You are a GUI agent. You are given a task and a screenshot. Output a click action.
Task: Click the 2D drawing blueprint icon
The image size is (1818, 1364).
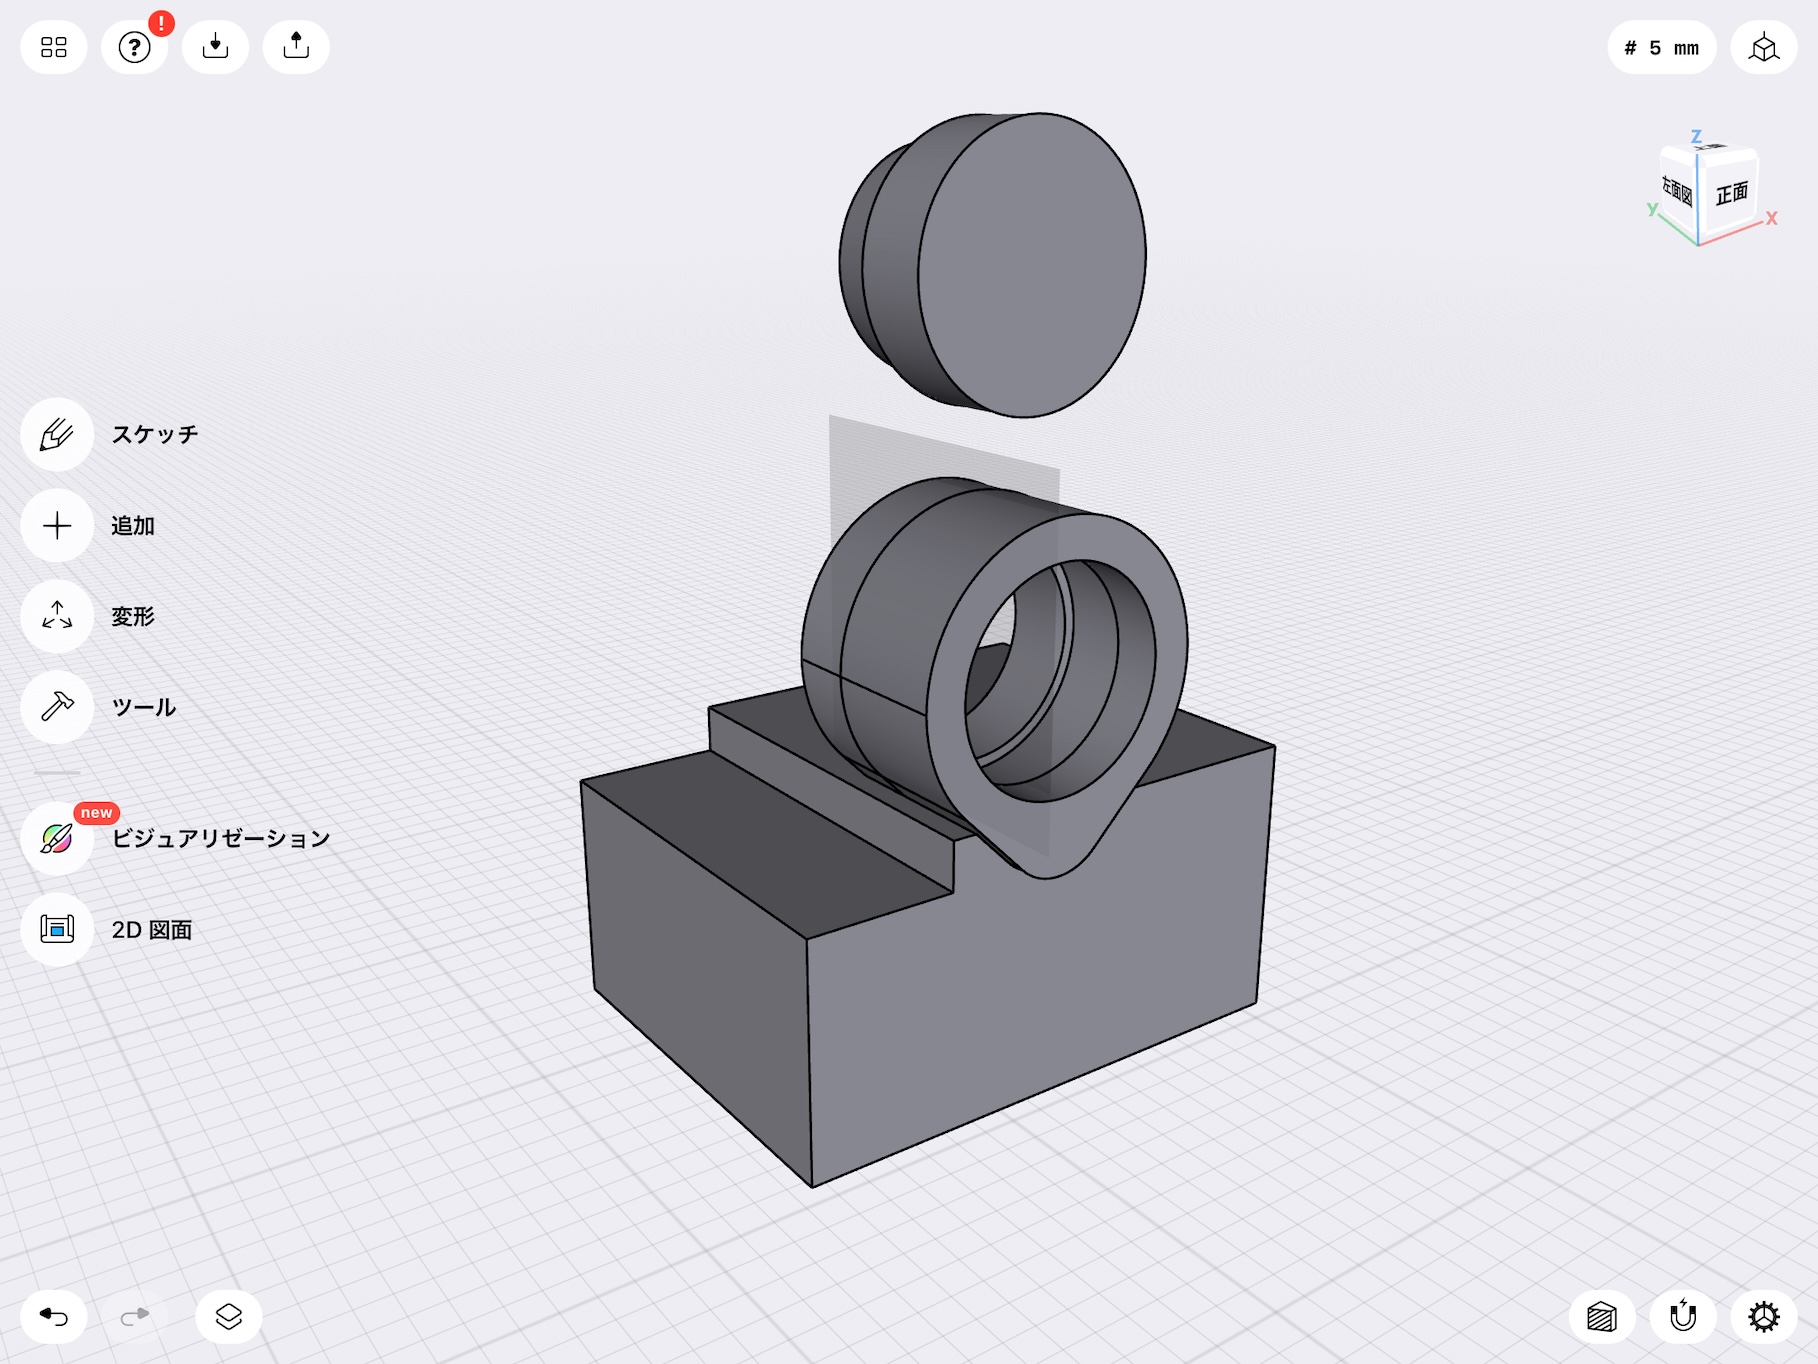57,929
